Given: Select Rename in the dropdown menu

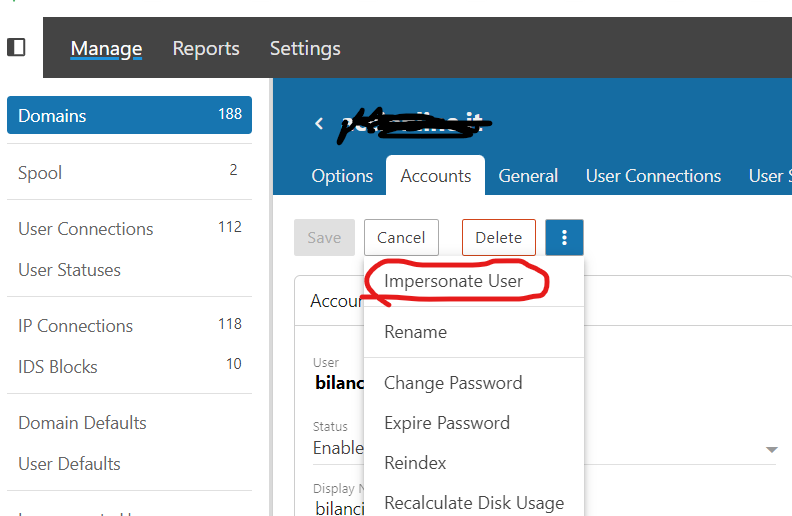Looking at the screenshot, I should 415,332.
